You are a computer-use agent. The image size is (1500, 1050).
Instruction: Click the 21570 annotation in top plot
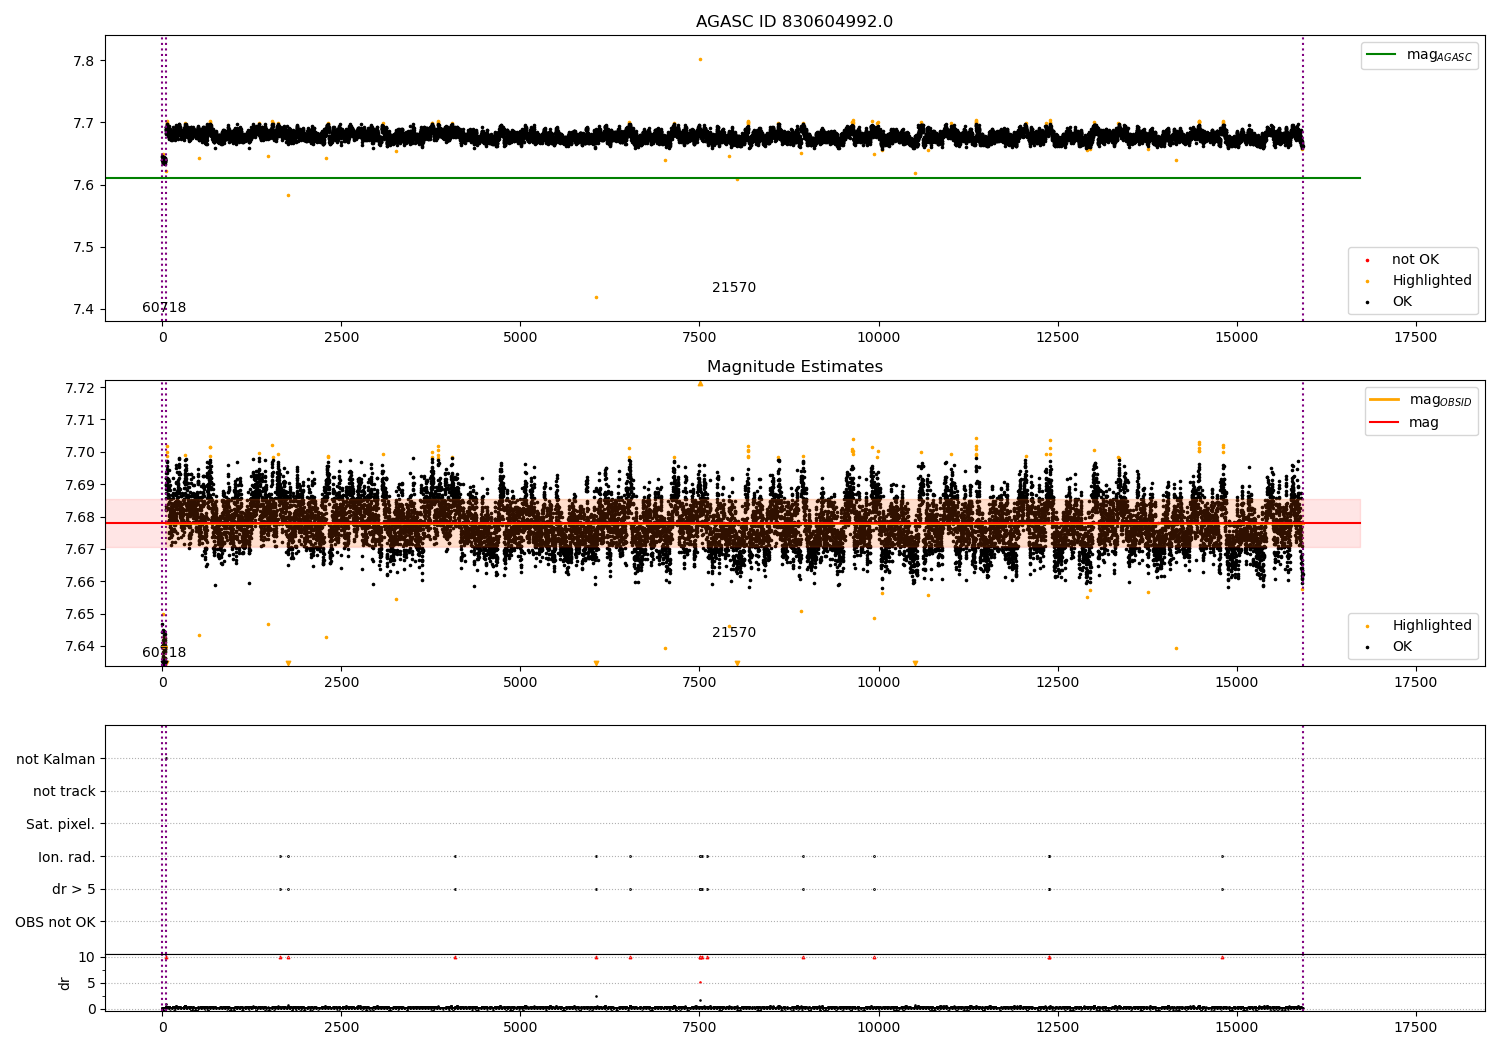[734, 288]
